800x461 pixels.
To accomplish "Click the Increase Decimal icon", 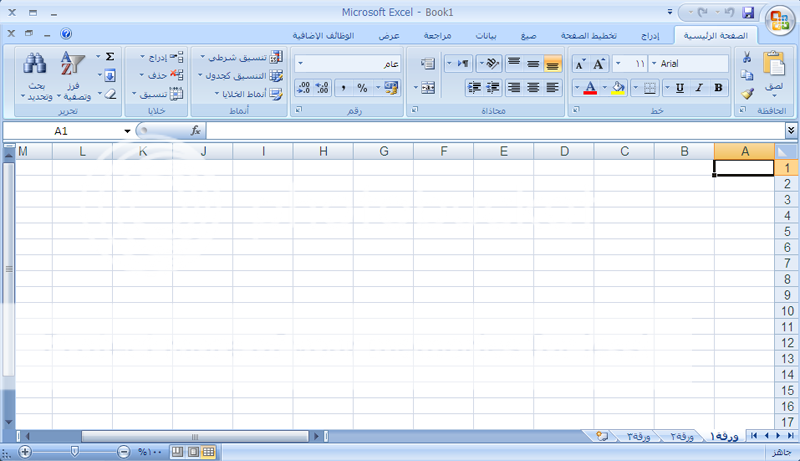I will click(322, 88).
